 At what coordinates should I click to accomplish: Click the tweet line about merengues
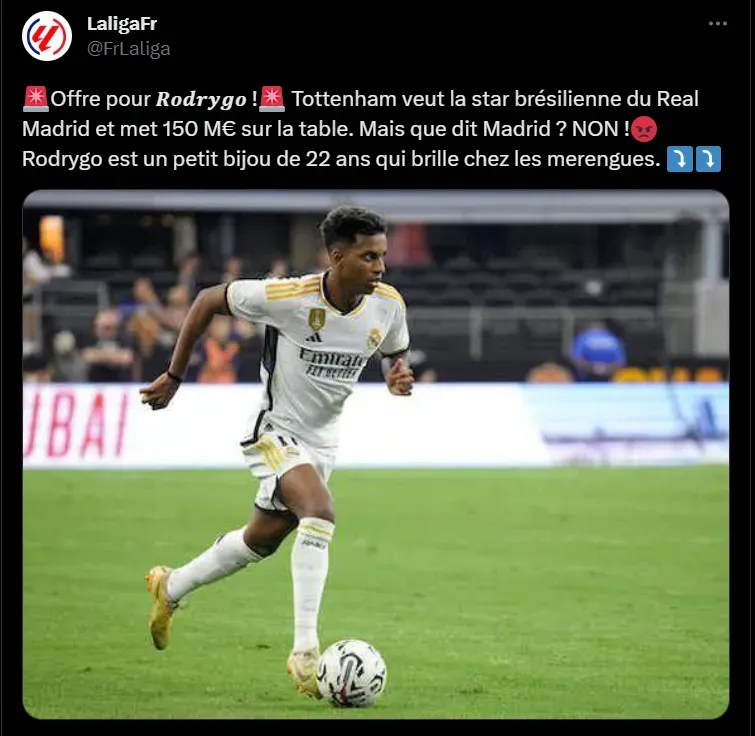tap(341, 159)
